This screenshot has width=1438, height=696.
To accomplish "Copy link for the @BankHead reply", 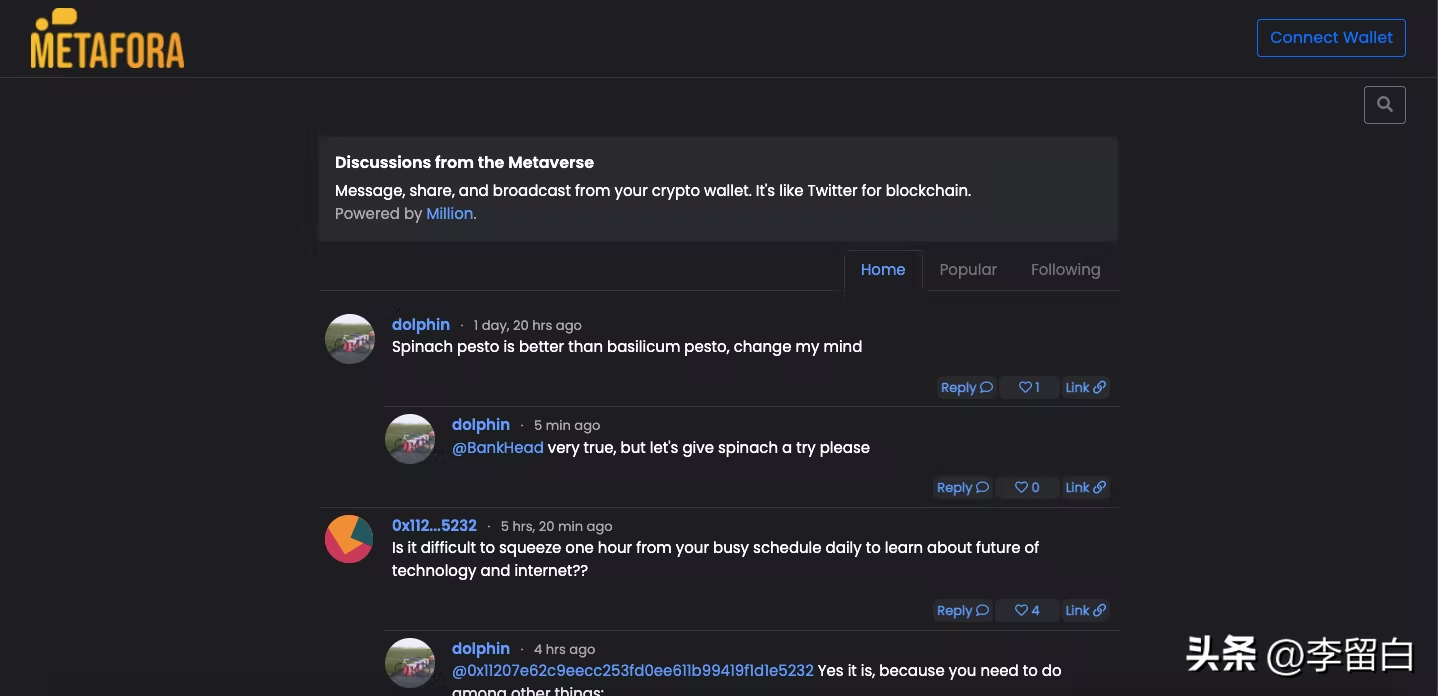I will pos(1085,488).
